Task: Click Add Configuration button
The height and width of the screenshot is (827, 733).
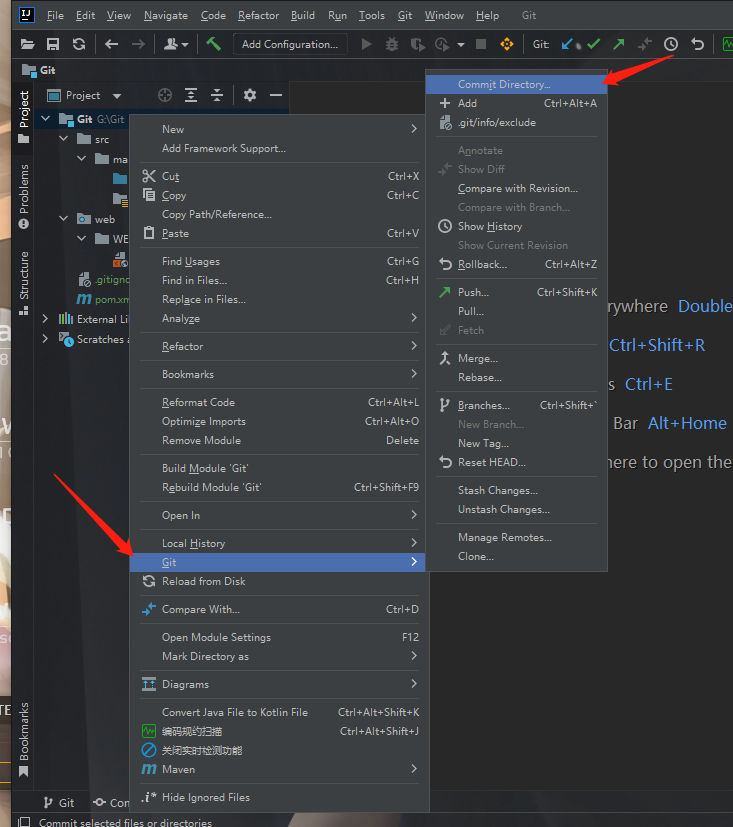Action: coord(290,44)
